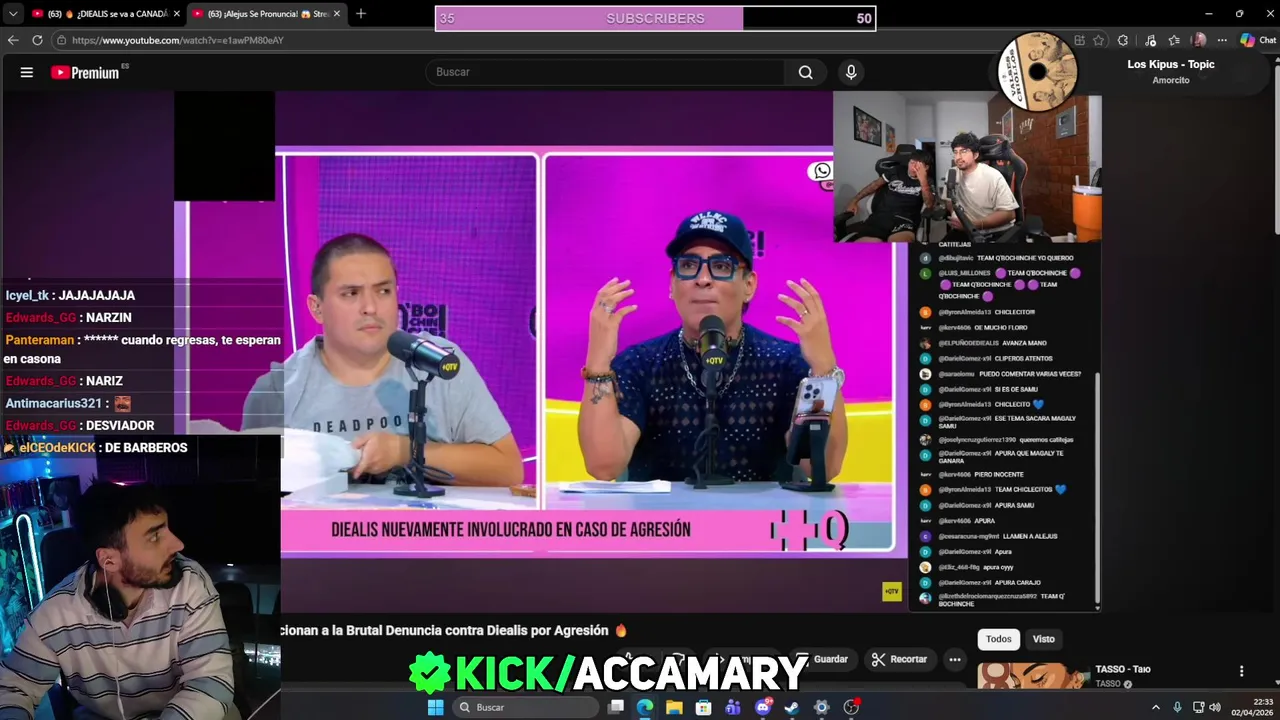Open Microsoft Teams from the taskbar
Viewport: 1280px width, 720px height.
[733, 707]
